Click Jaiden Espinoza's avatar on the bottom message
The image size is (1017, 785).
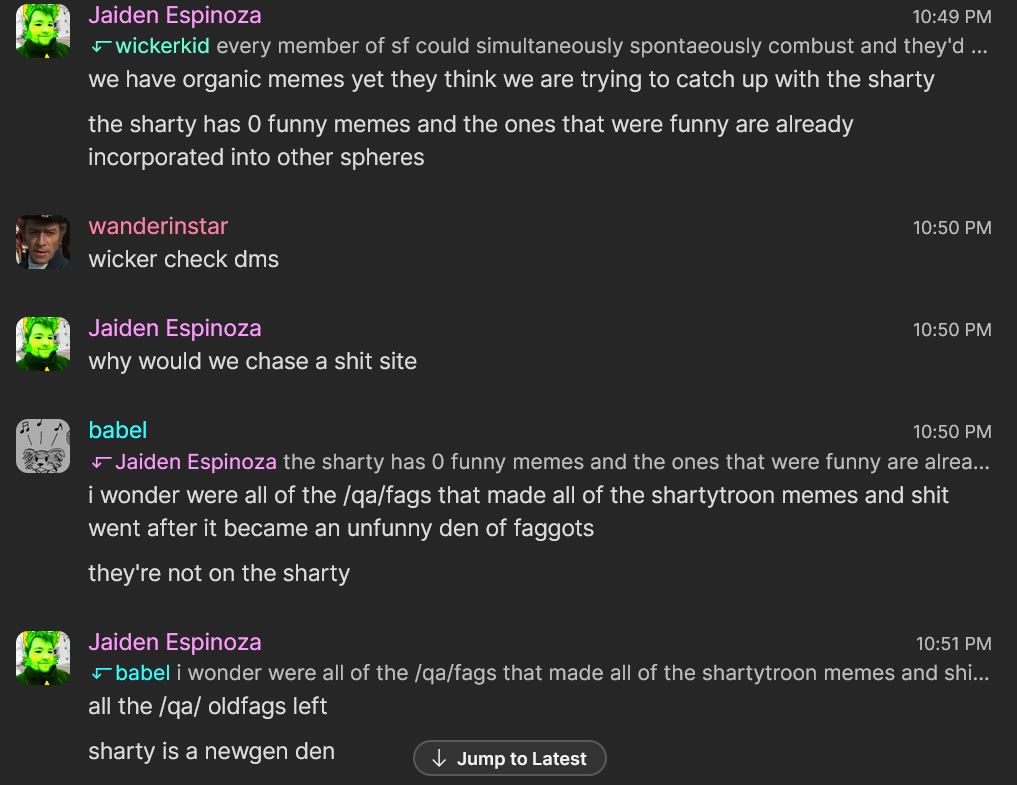click(42, 657)
